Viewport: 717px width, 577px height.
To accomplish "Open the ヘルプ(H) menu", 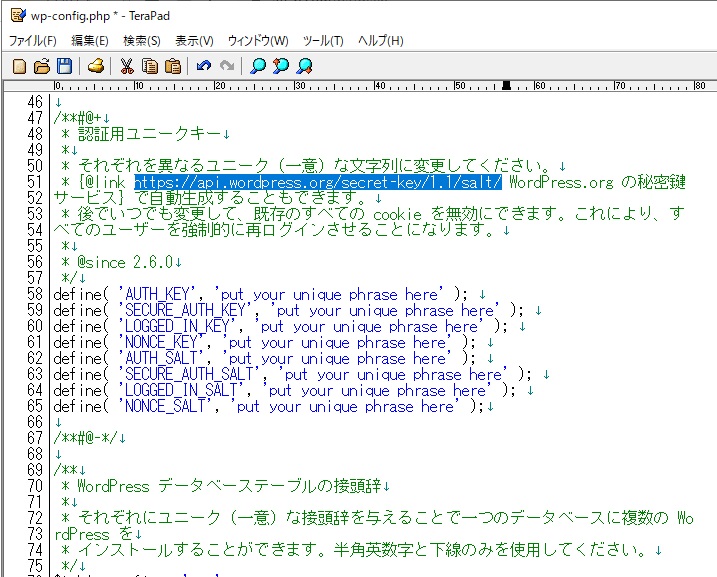I will click(x=380, y=41).
